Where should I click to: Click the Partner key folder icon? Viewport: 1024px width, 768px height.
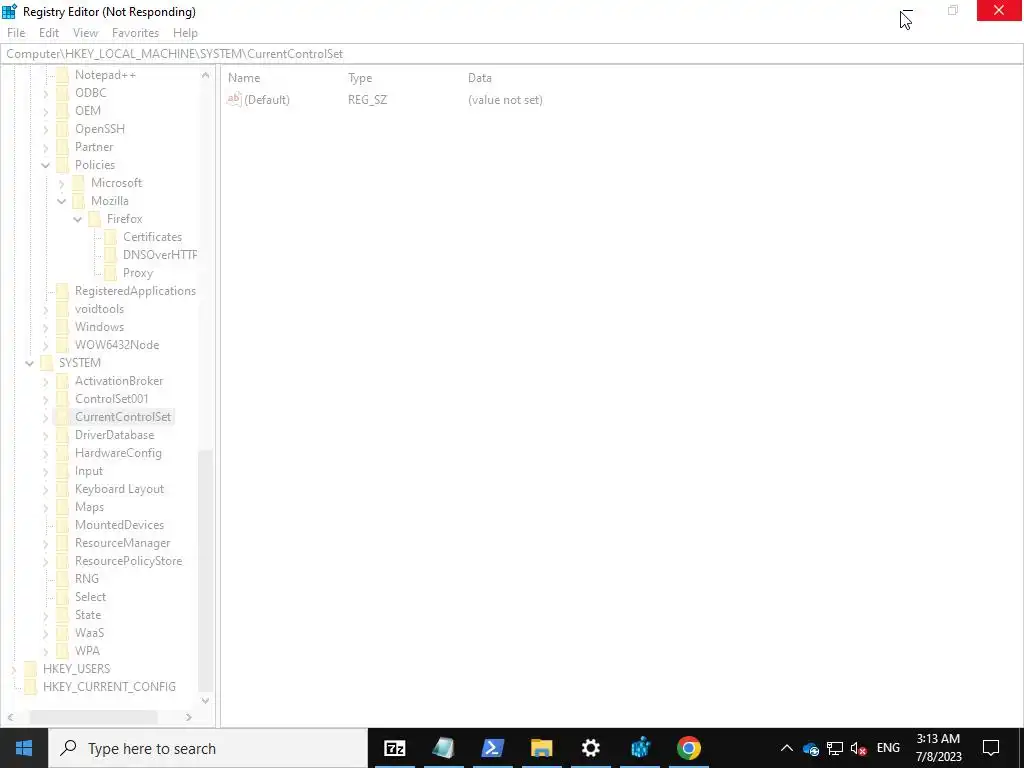coord(63,147)
